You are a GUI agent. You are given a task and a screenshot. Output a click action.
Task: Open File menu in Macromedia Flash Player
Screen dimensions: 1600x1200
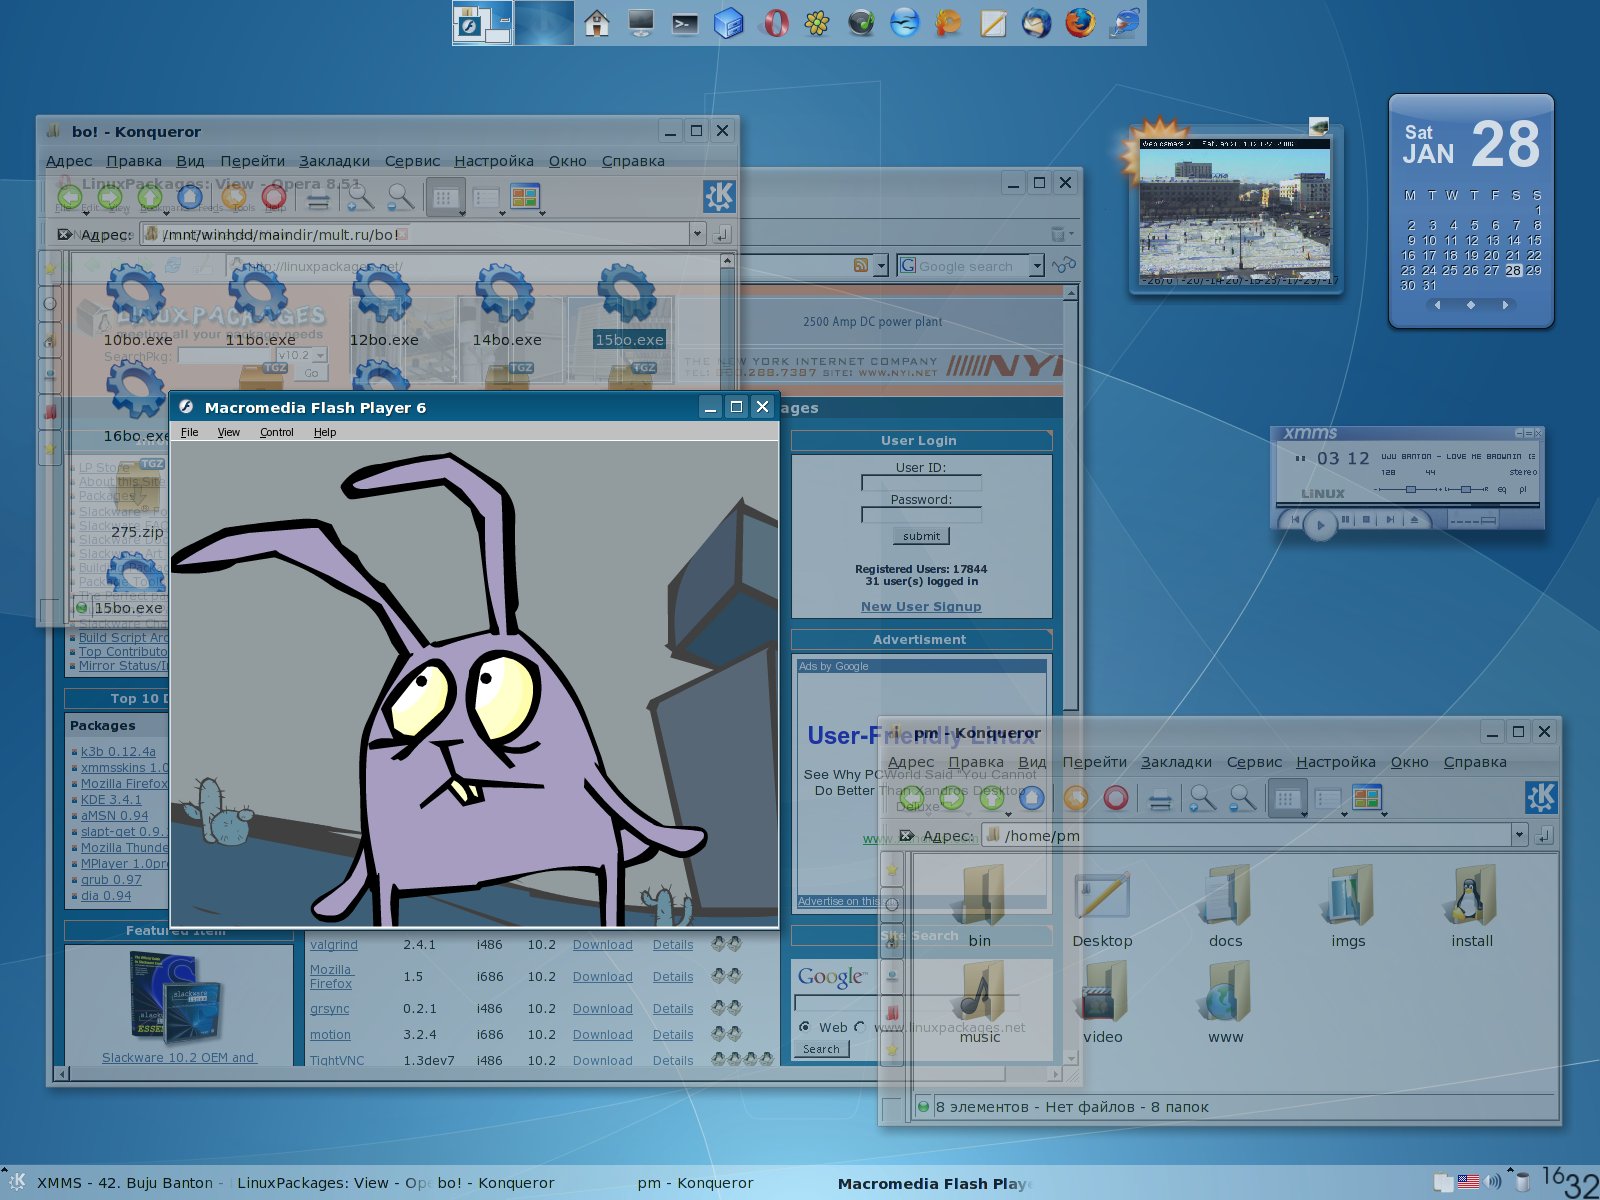(189, 432)
